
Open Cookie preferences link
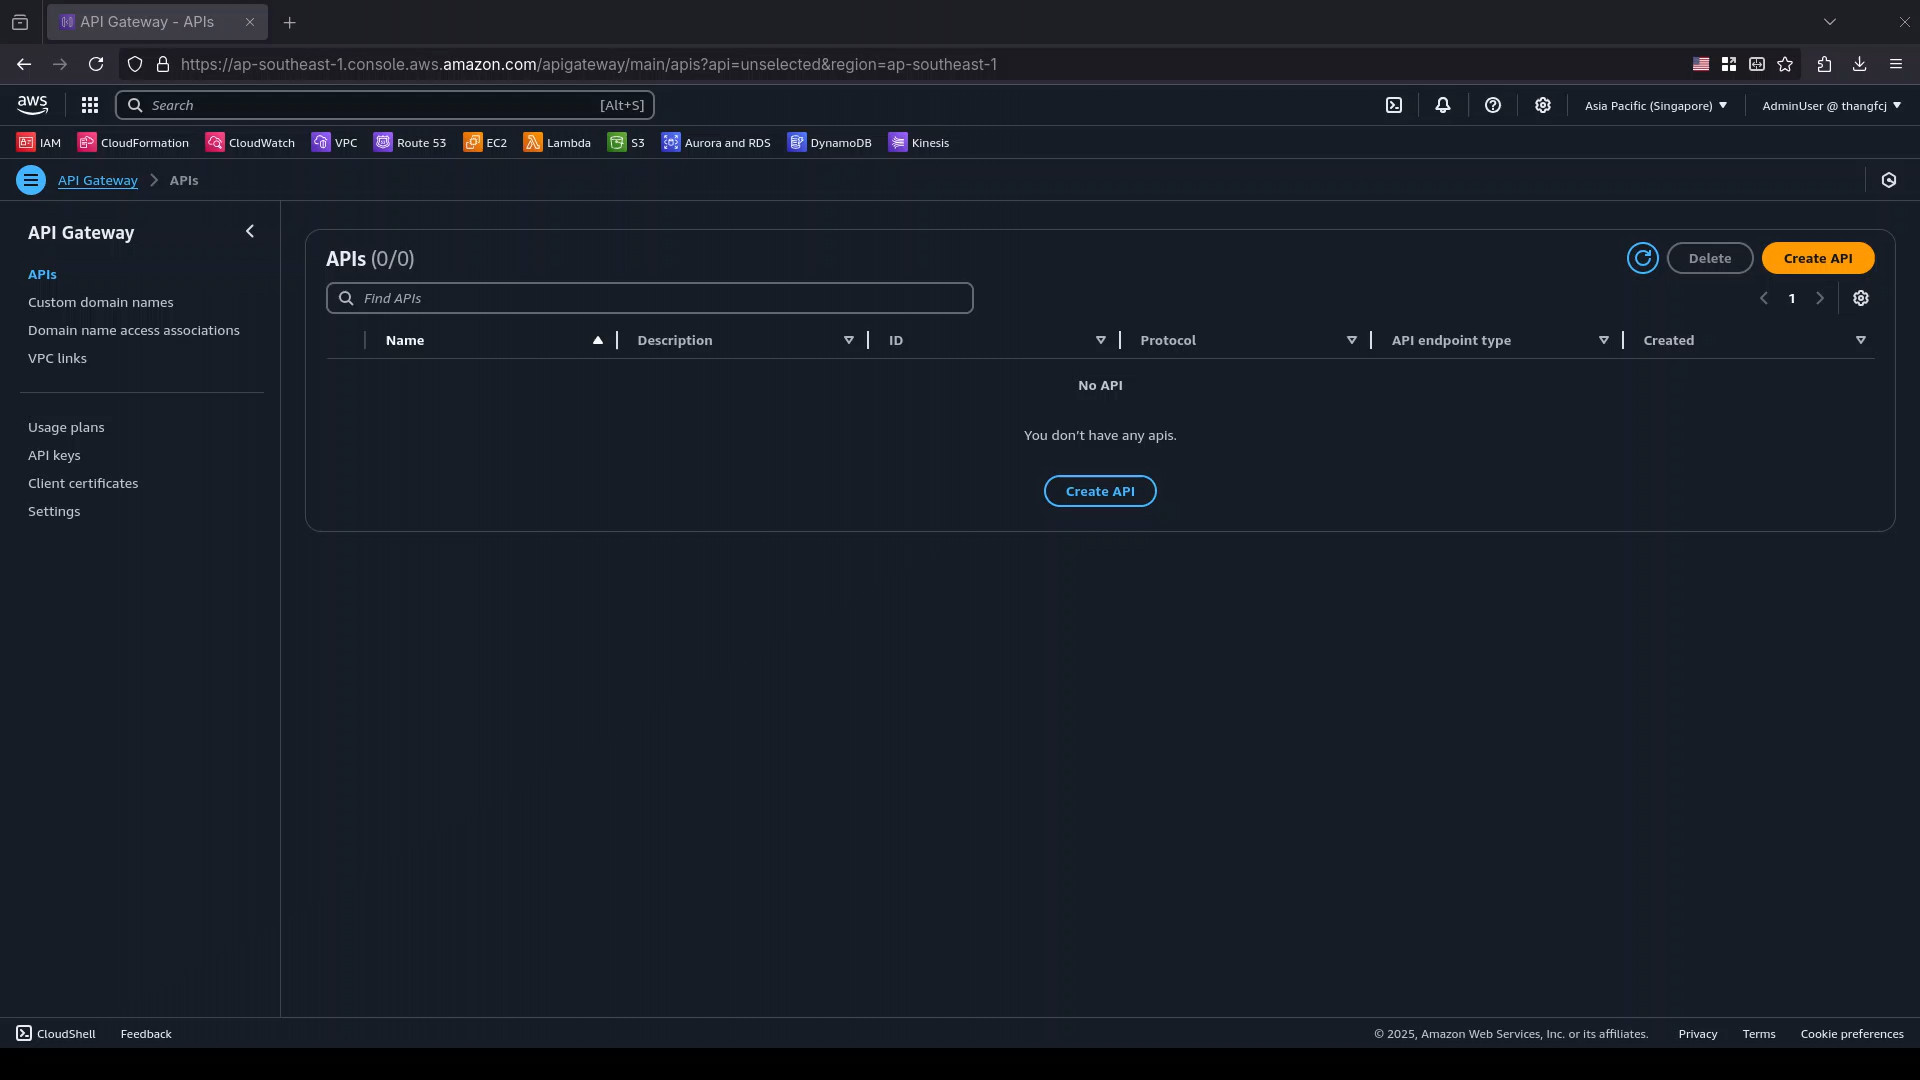coord(1852,1034)
